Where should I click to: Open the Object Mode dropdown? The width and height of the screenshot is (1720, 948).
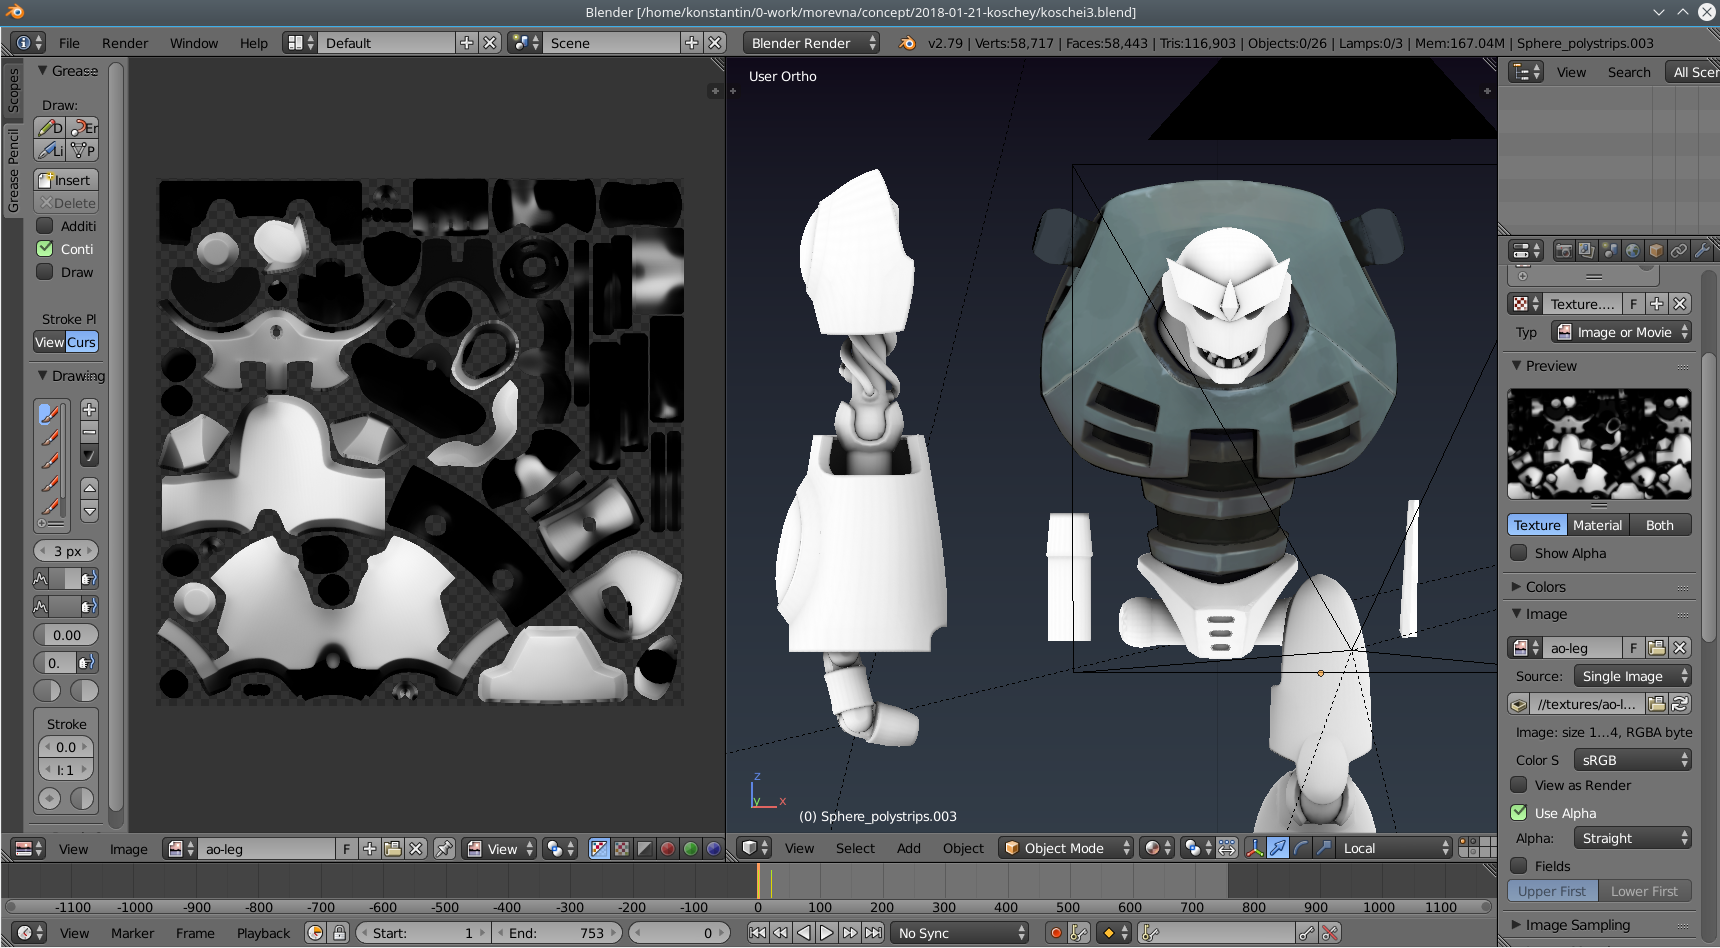[1065, 848]
